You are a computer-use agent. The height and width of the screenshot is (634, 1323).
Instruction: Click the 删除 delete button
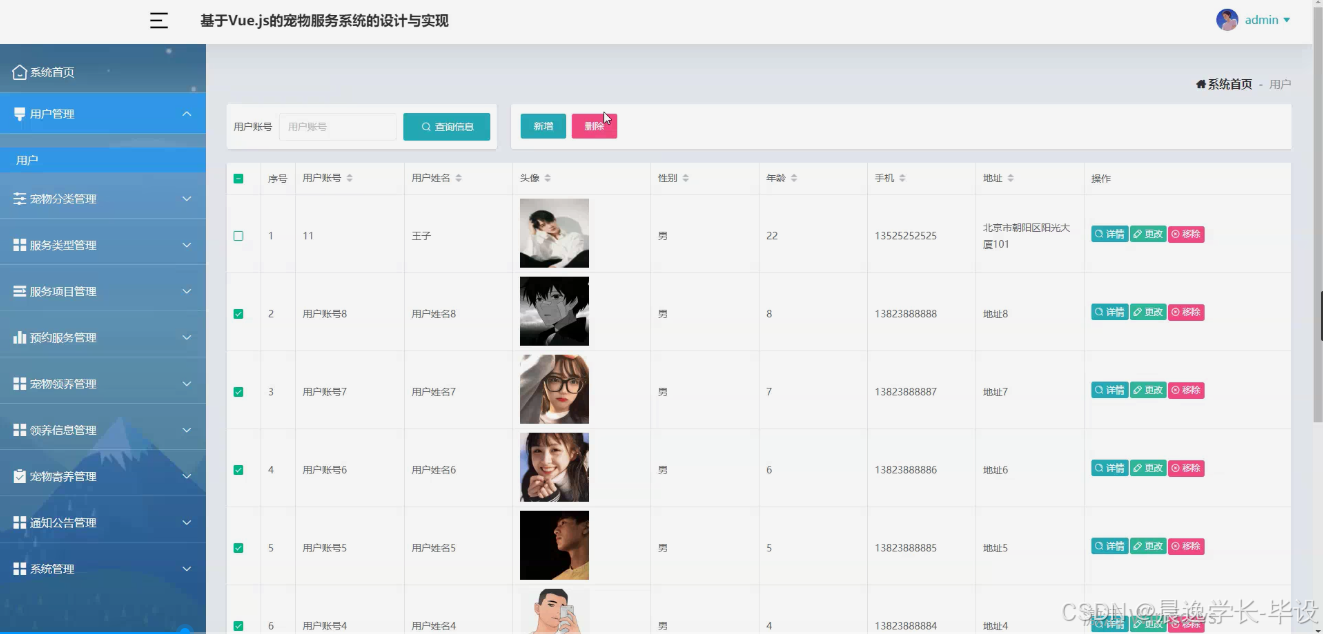[594, 126]
